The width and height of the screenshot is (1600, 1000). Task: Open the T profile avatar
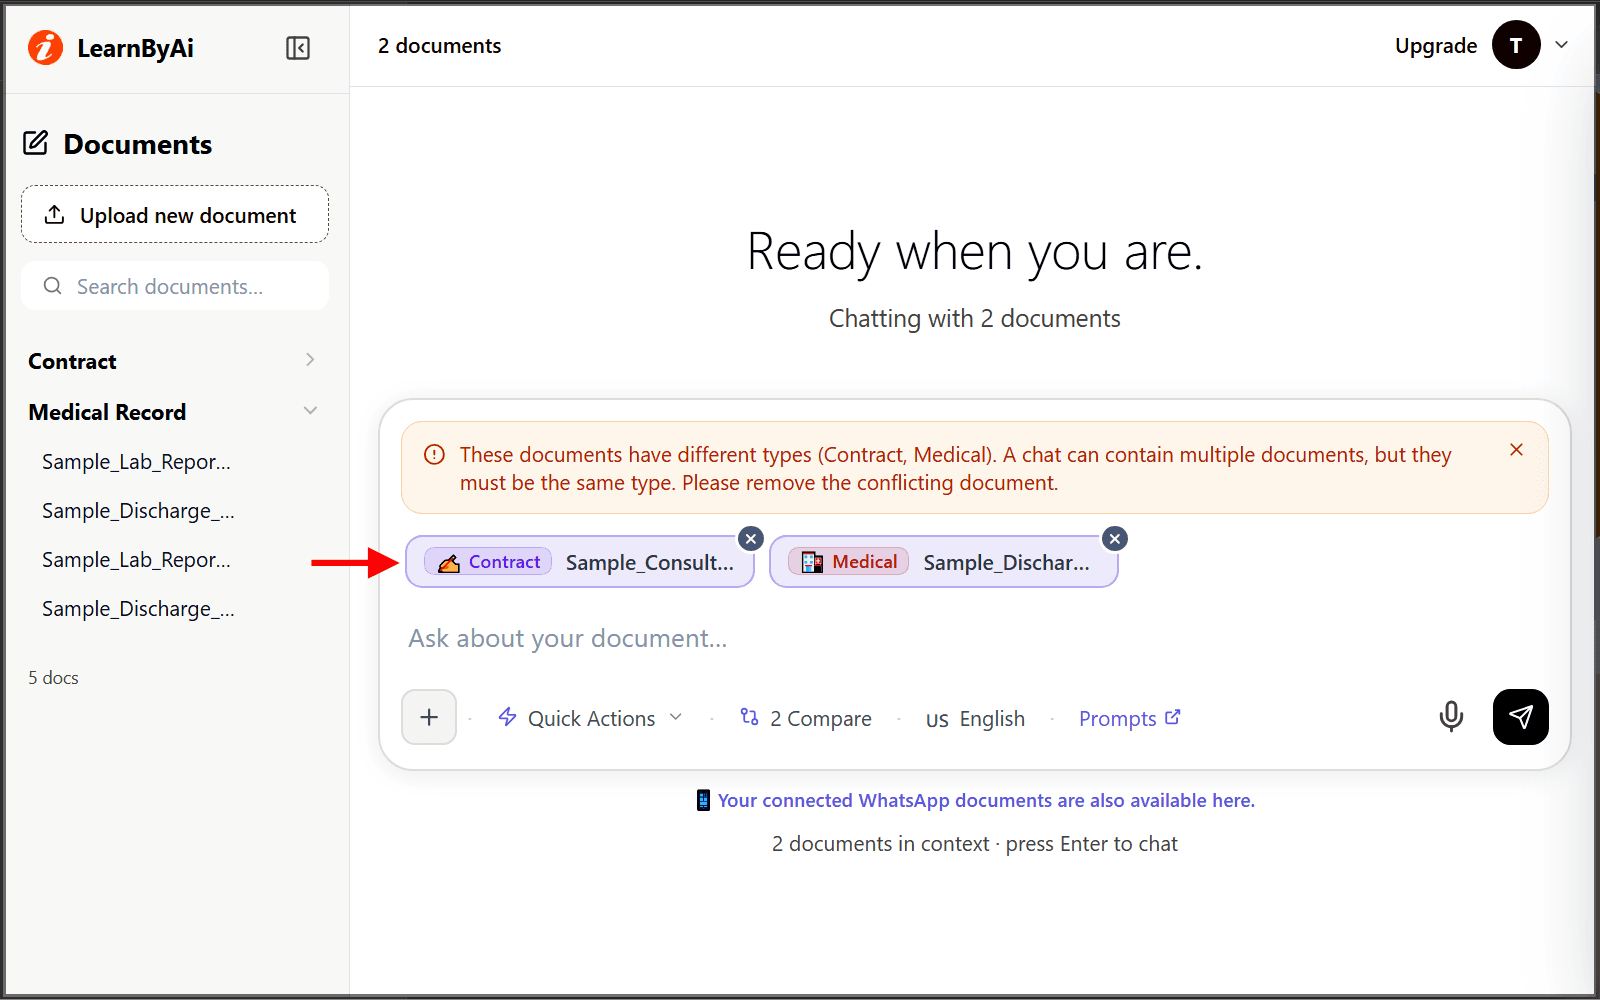(1516, 45)
